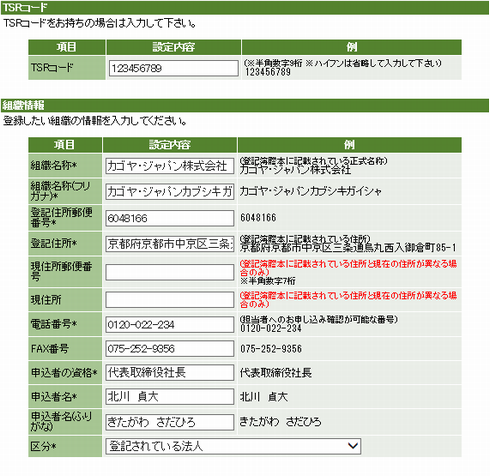
Task: Open the 区分 dropdown list
Action: tap(233, 446)
